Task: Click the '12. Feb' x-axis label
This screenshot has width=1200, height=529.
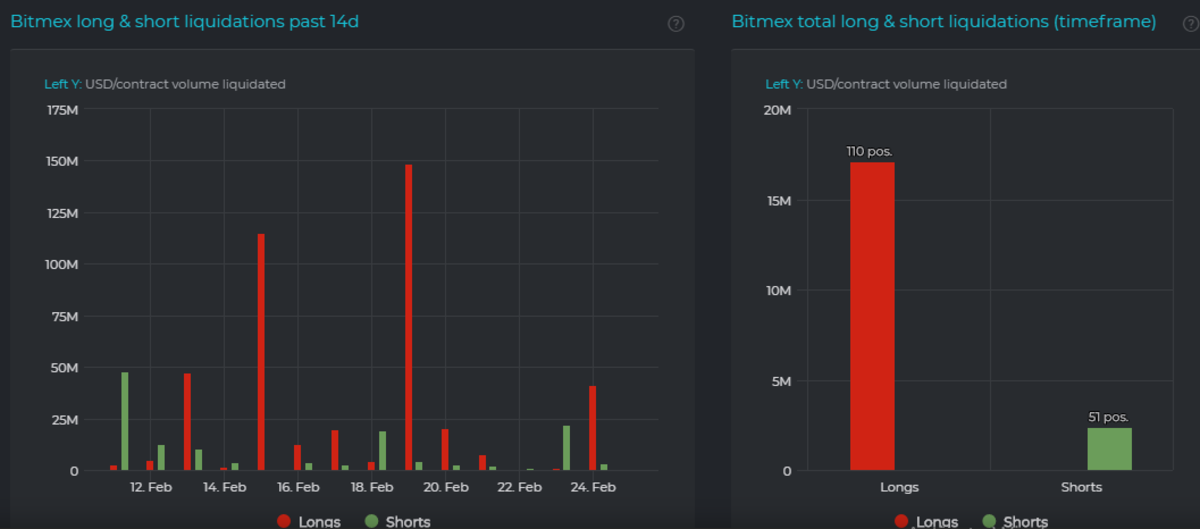Action: (151, 487)
